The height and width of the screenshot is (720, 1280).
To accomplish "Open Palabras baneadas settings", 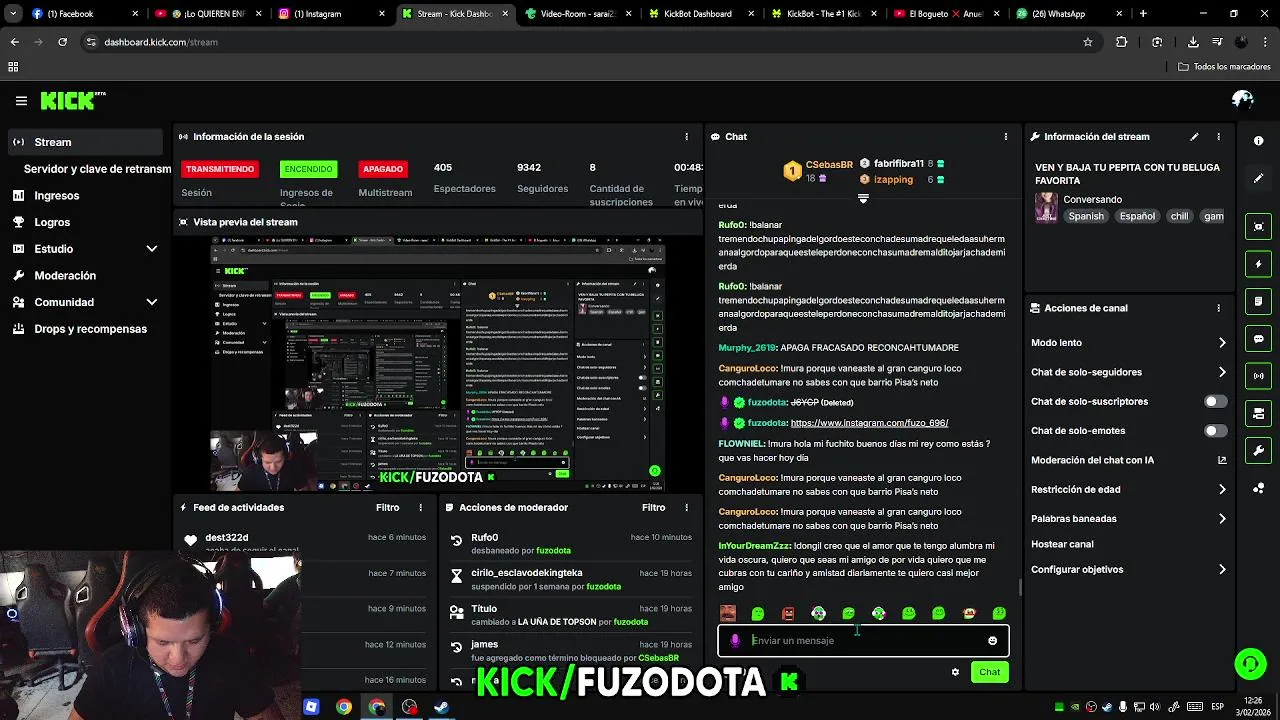I will coord(1128,519).
